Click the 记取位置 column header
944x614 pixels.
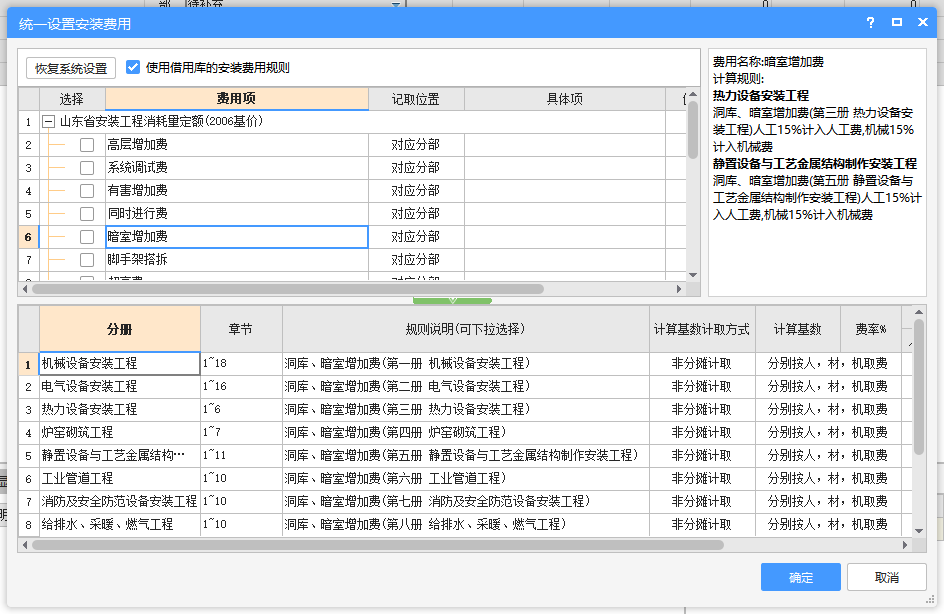pos(416,99)
